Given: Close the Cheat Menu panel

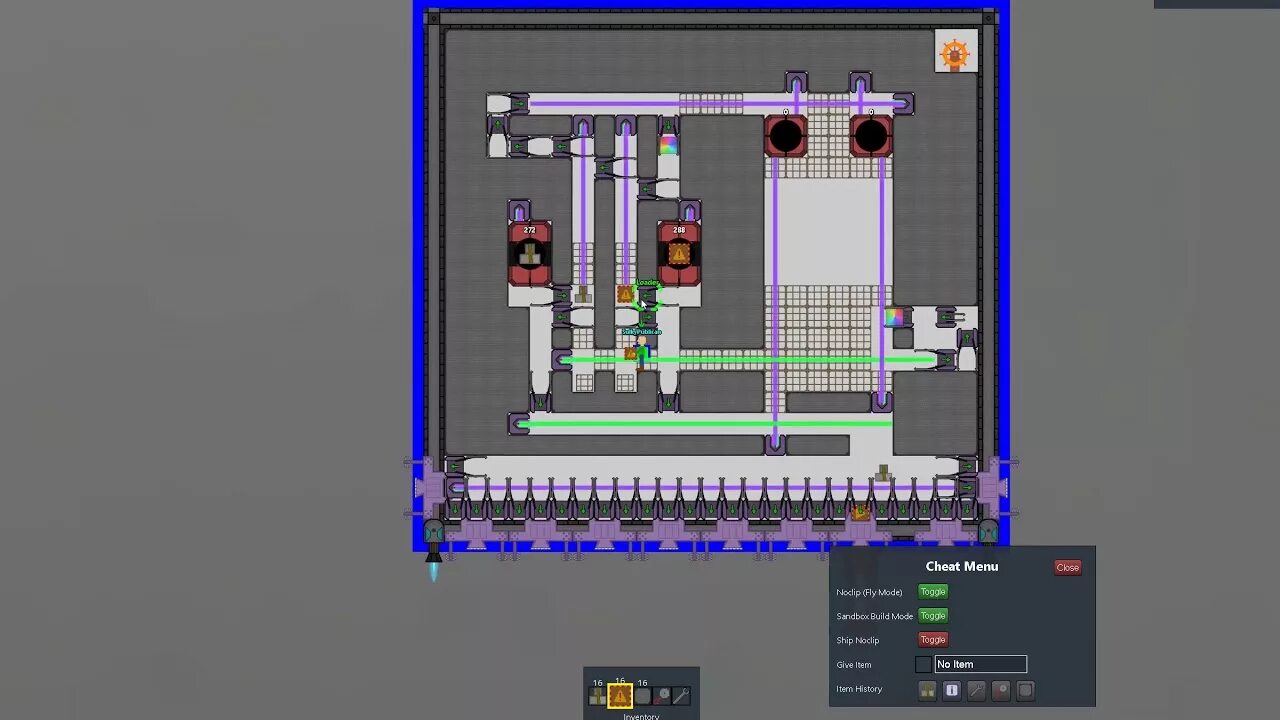Looking at the screenshot, I should [x=1067, y=568].
